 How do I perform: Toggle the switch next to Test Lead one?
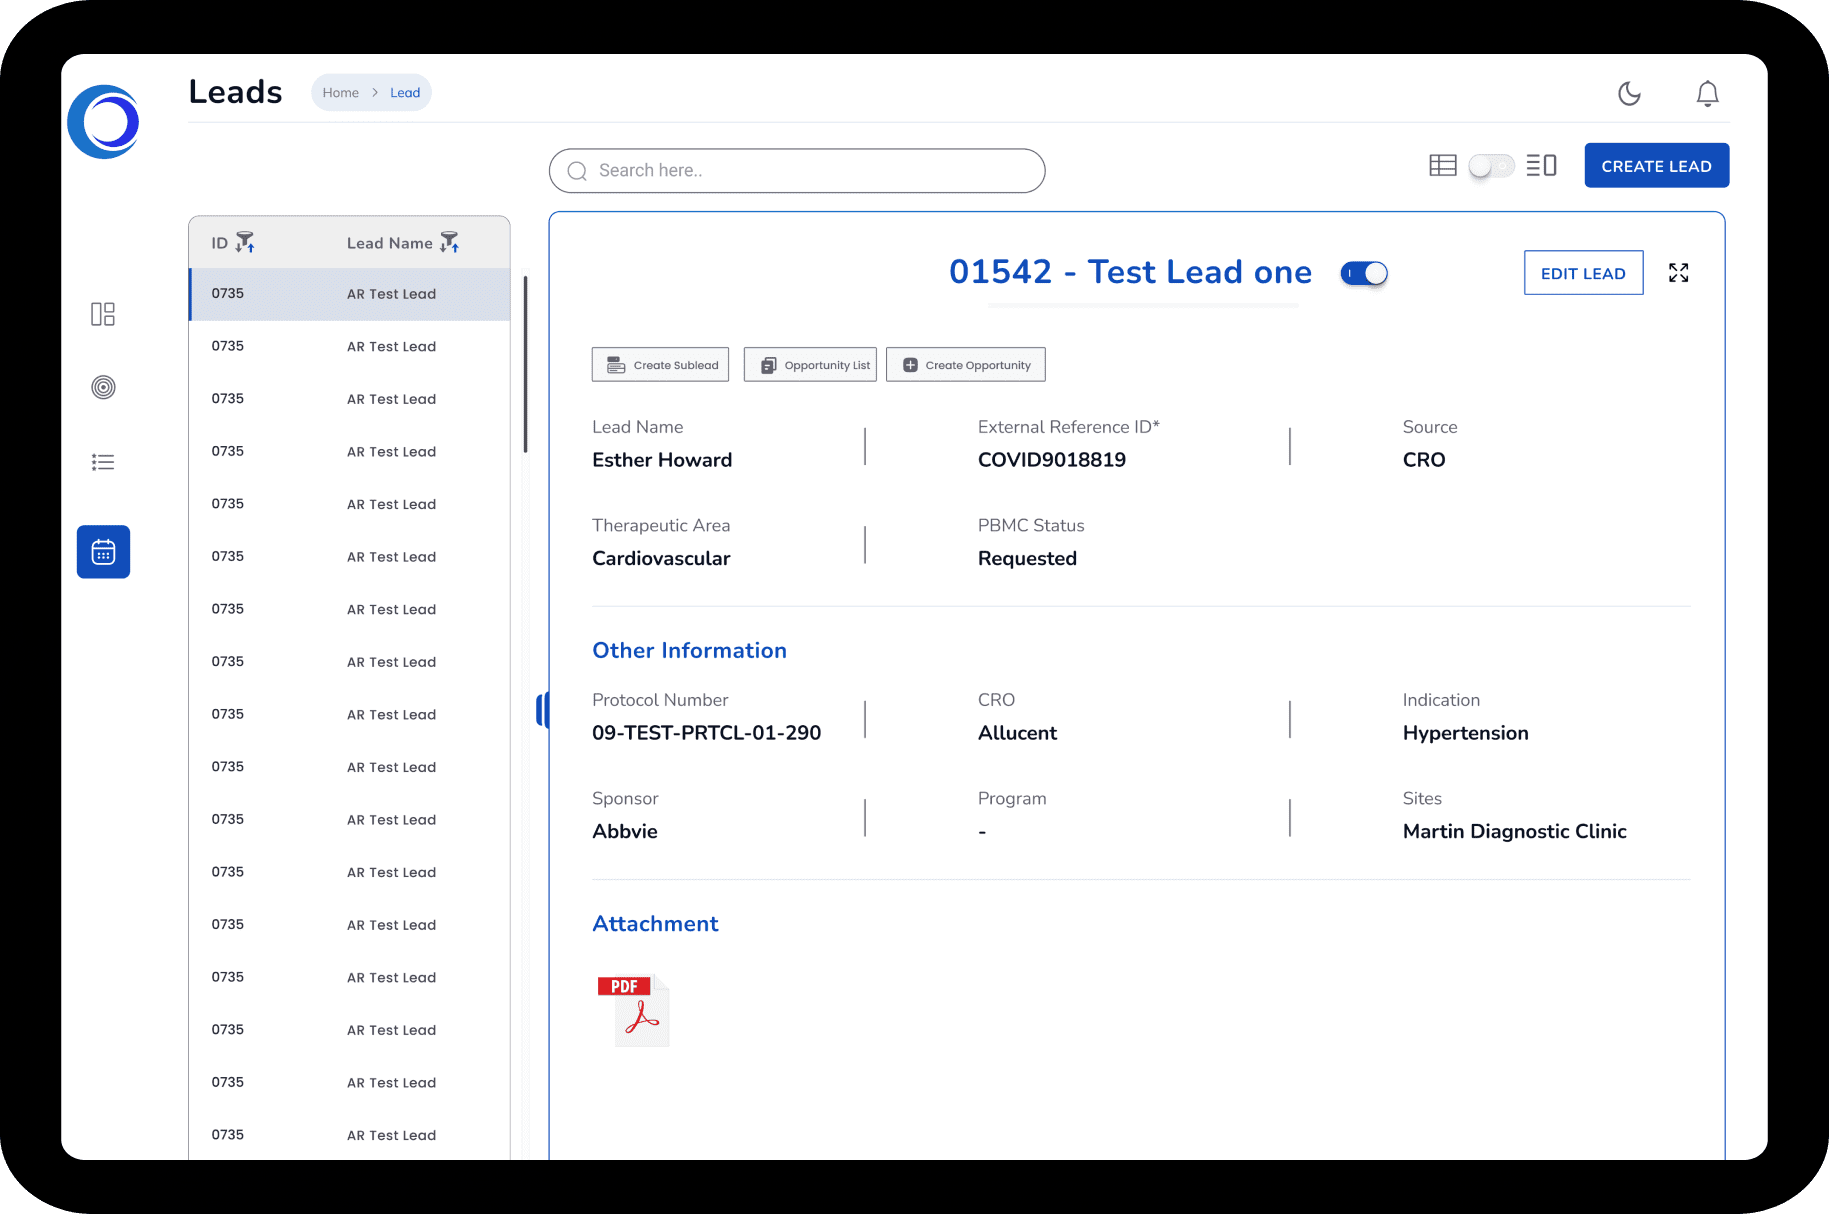1364,273
